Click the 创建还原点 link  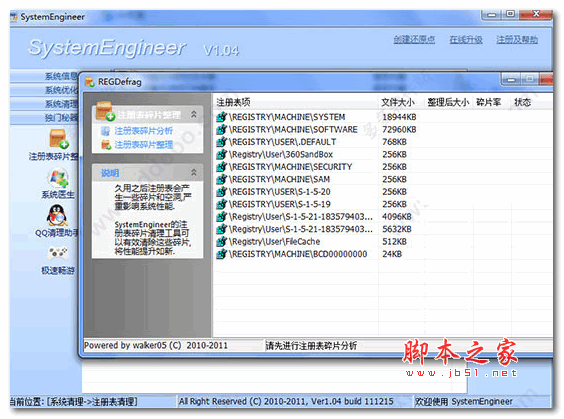point(414,40)
